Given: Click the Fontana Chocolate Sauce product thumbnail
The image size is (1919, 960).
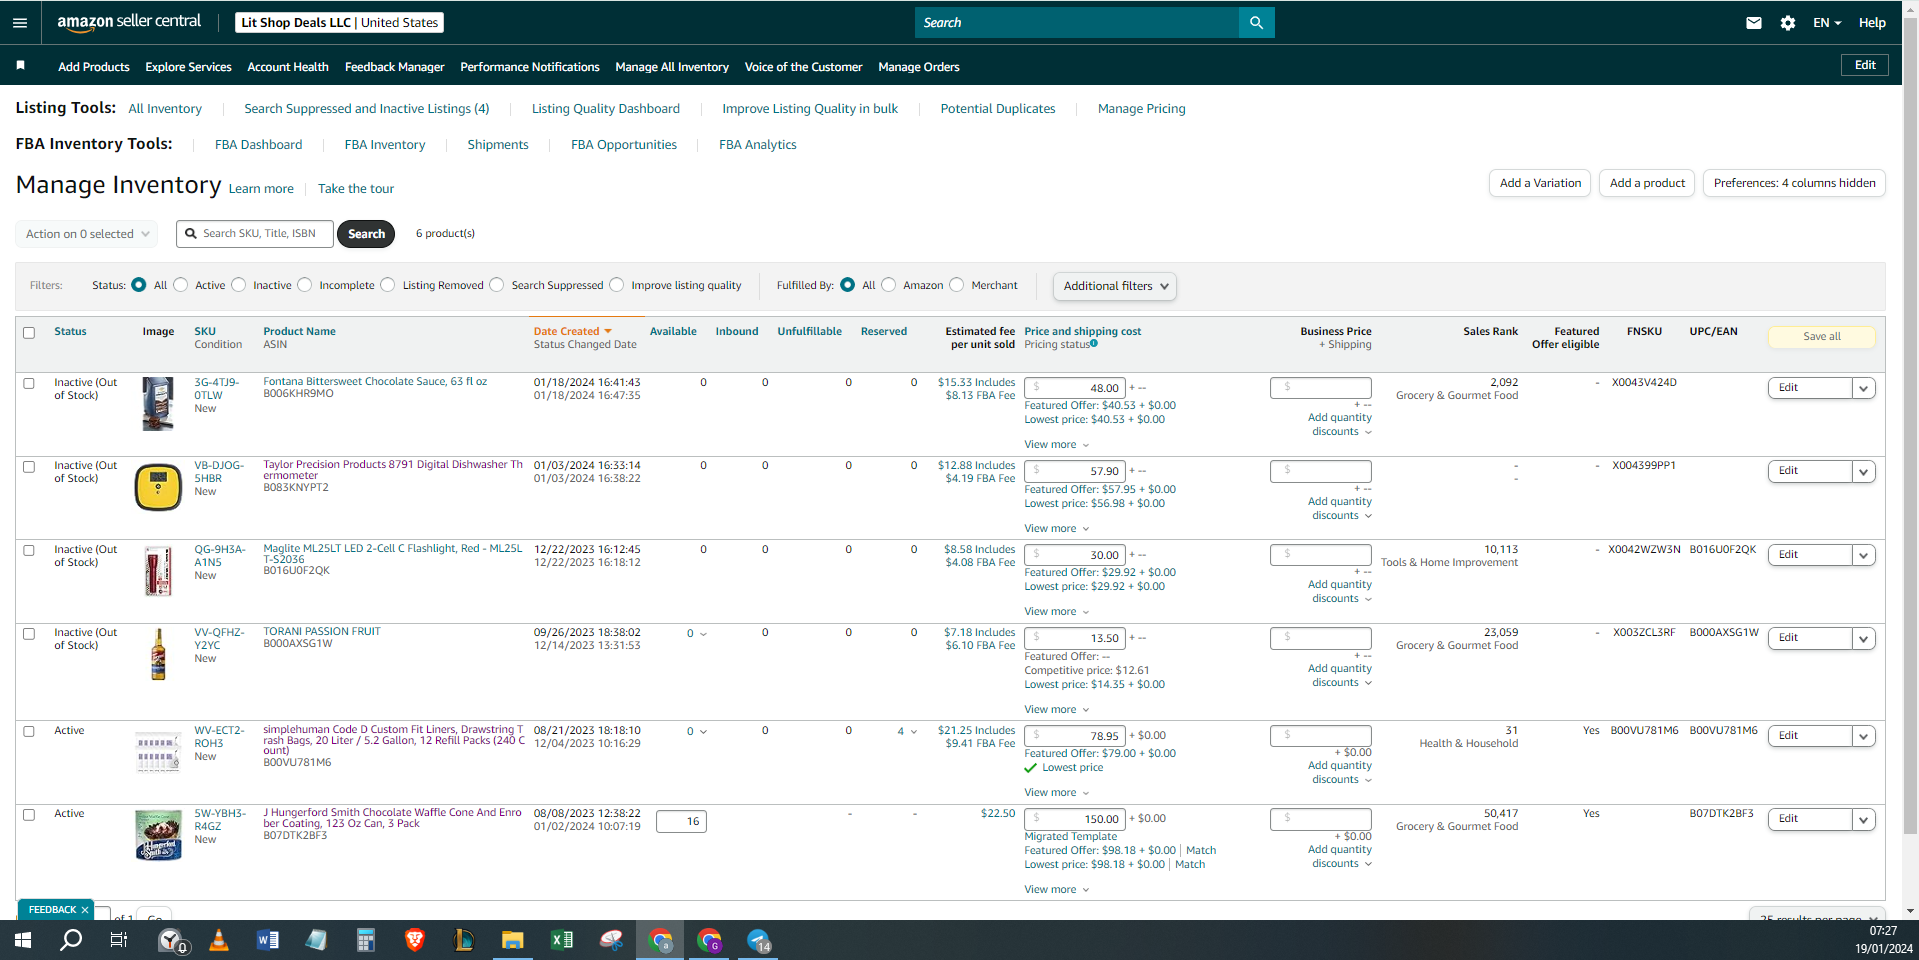Looking at the screenshot, I should point(158,404).
